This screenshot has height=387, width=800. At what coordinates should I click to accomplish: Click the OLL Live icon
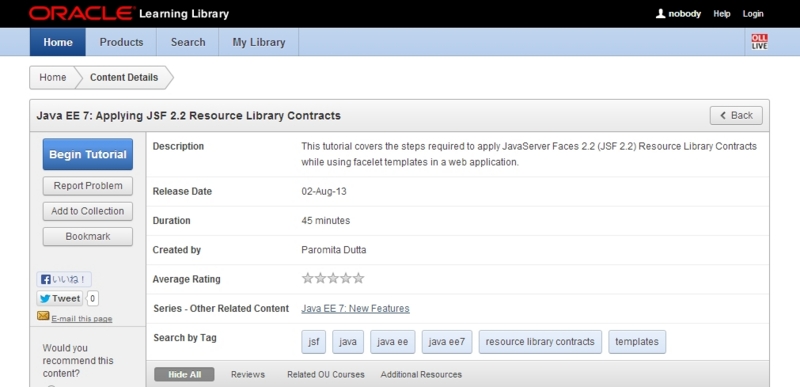point(759,42)
